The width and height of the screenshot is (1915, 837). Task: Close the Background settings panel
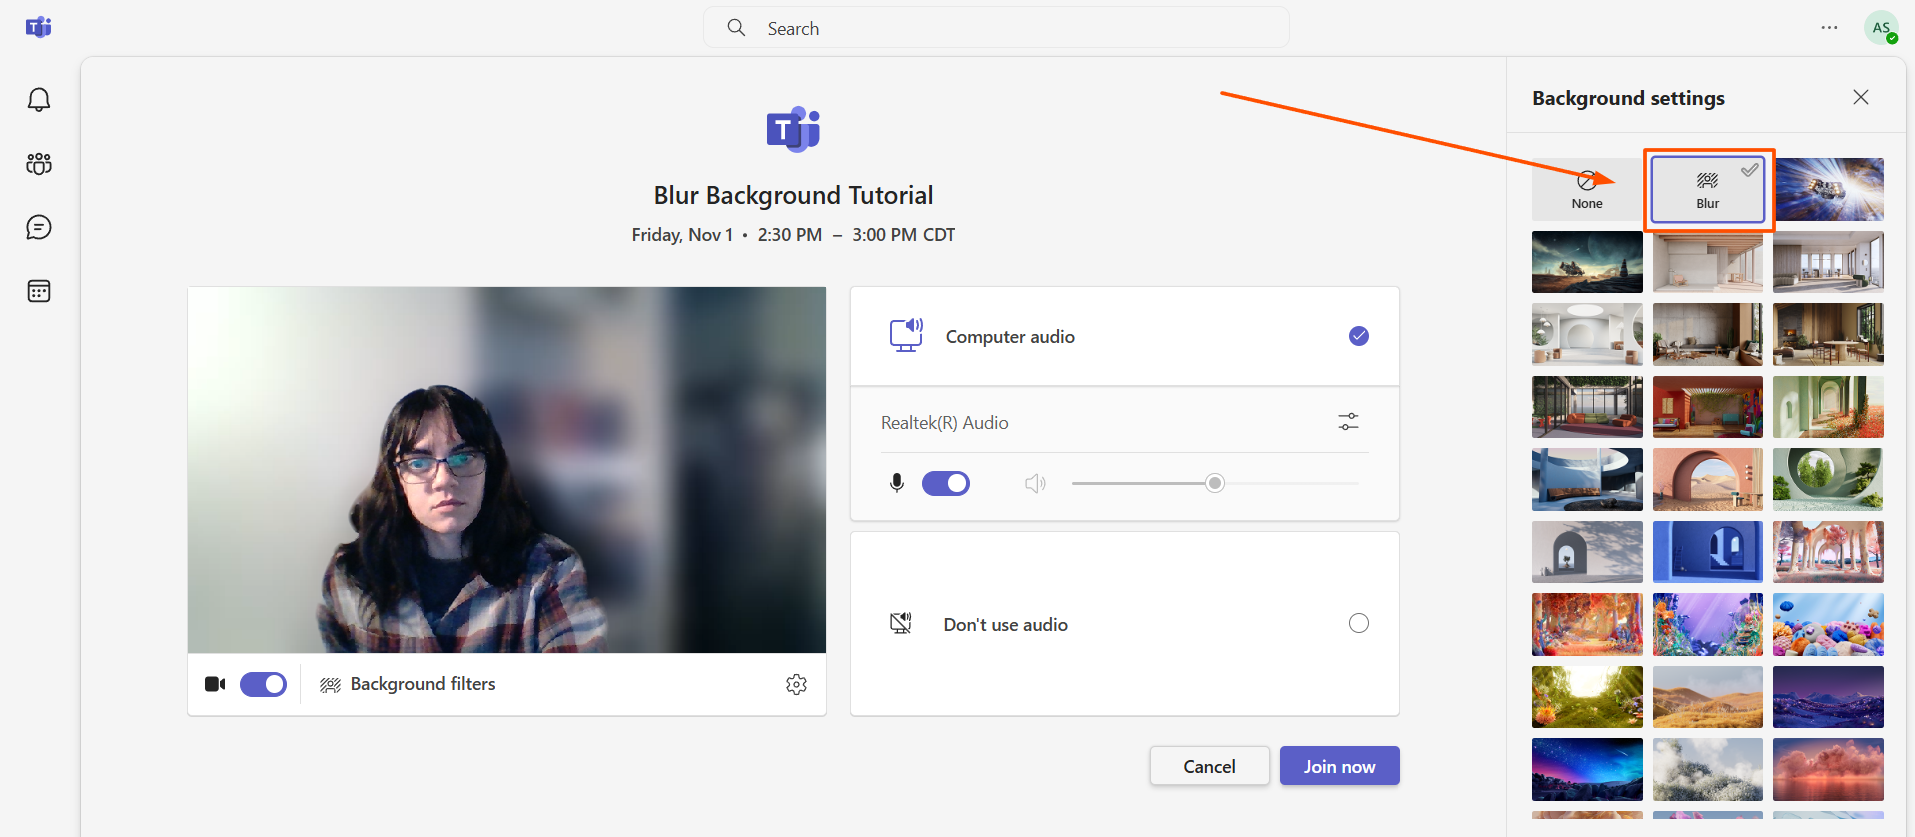1860,97
